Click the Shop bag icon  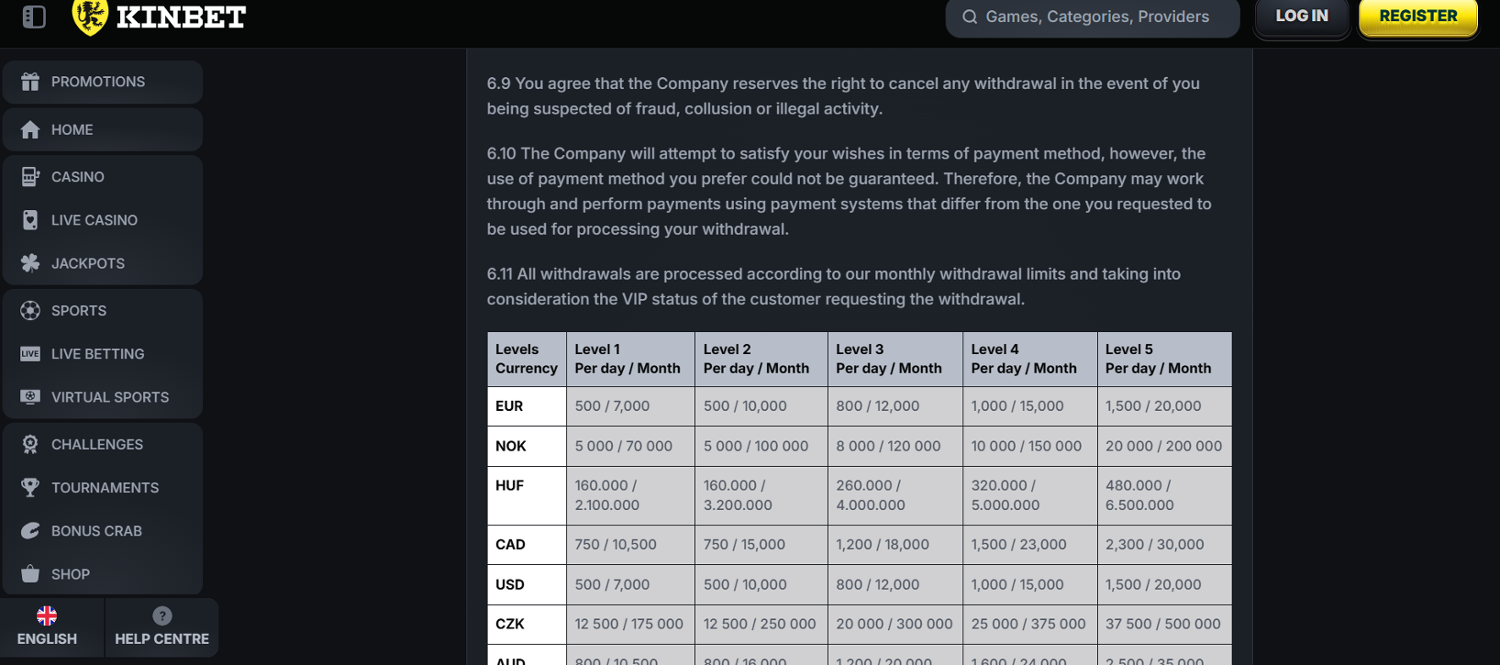pos(30,574)
